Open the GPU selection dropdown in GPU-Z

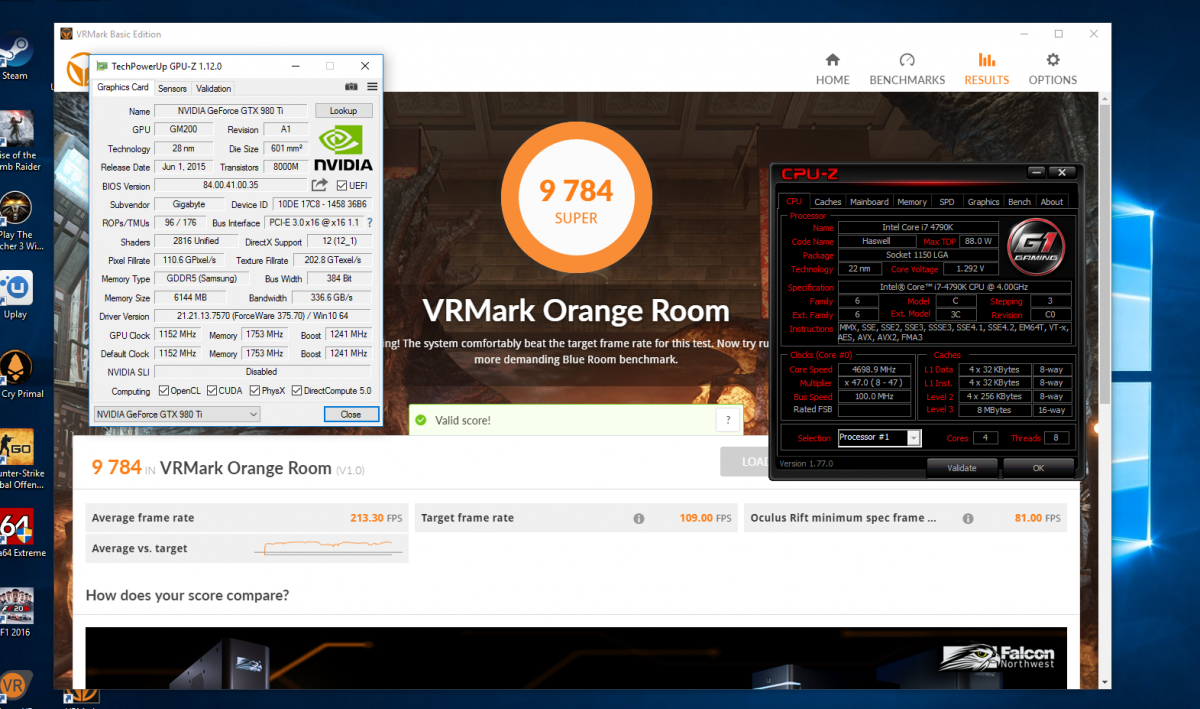176,414
